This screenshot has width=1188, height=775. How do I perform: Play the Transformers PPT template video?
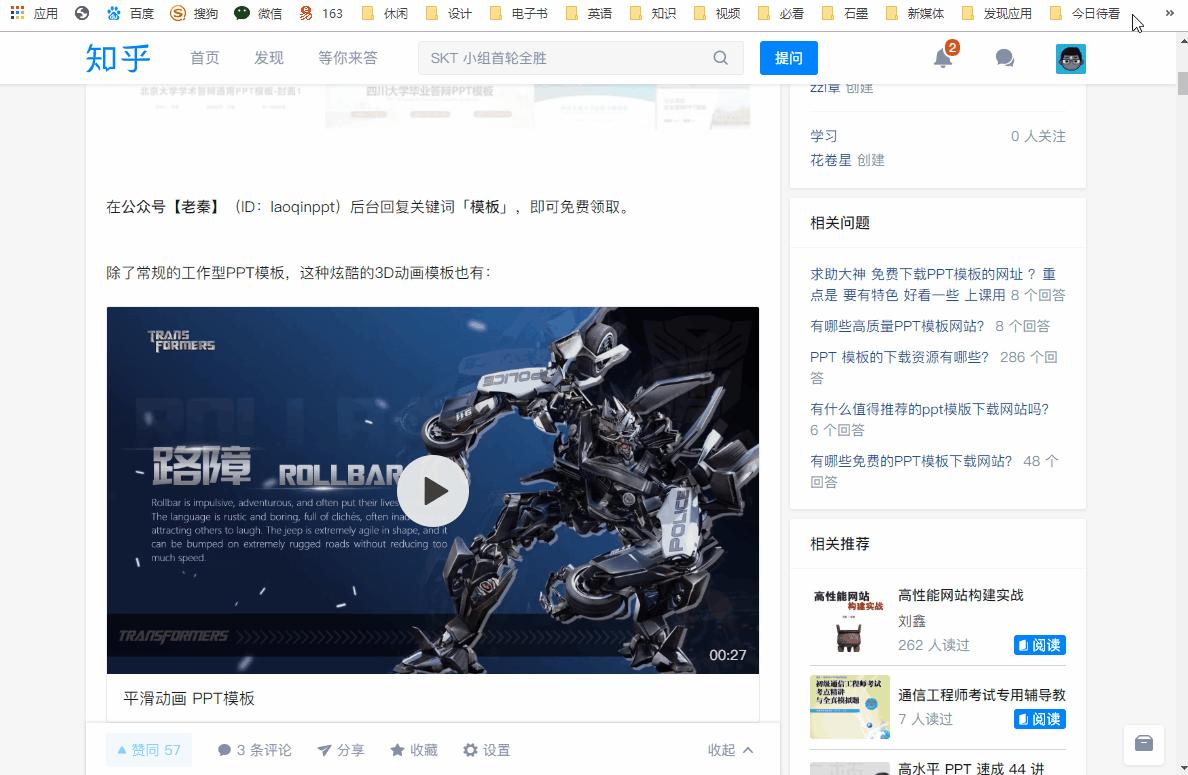pos(433,490)
